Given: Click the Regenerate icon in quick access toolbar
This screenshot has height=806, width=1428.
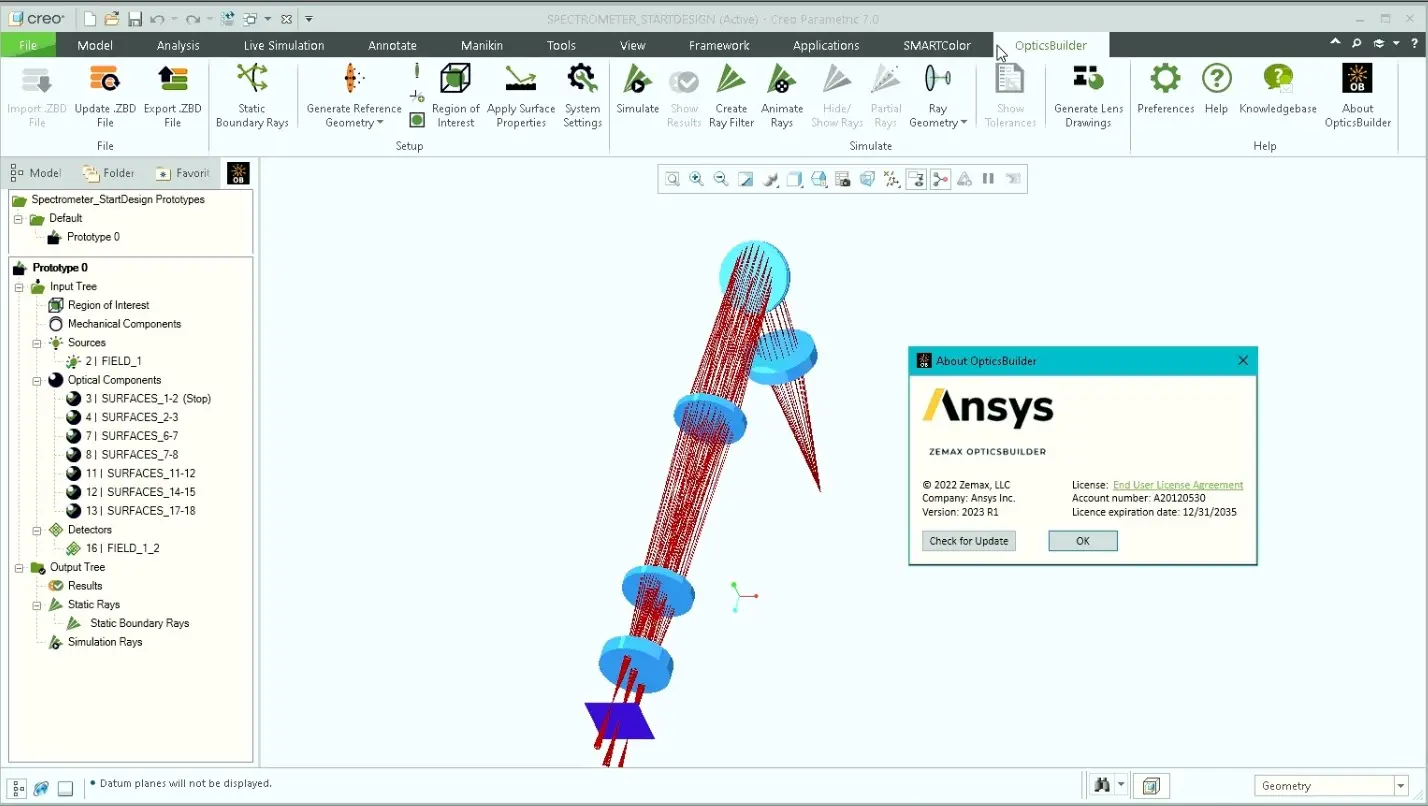Looking at the screenshot, I should 227,19.
